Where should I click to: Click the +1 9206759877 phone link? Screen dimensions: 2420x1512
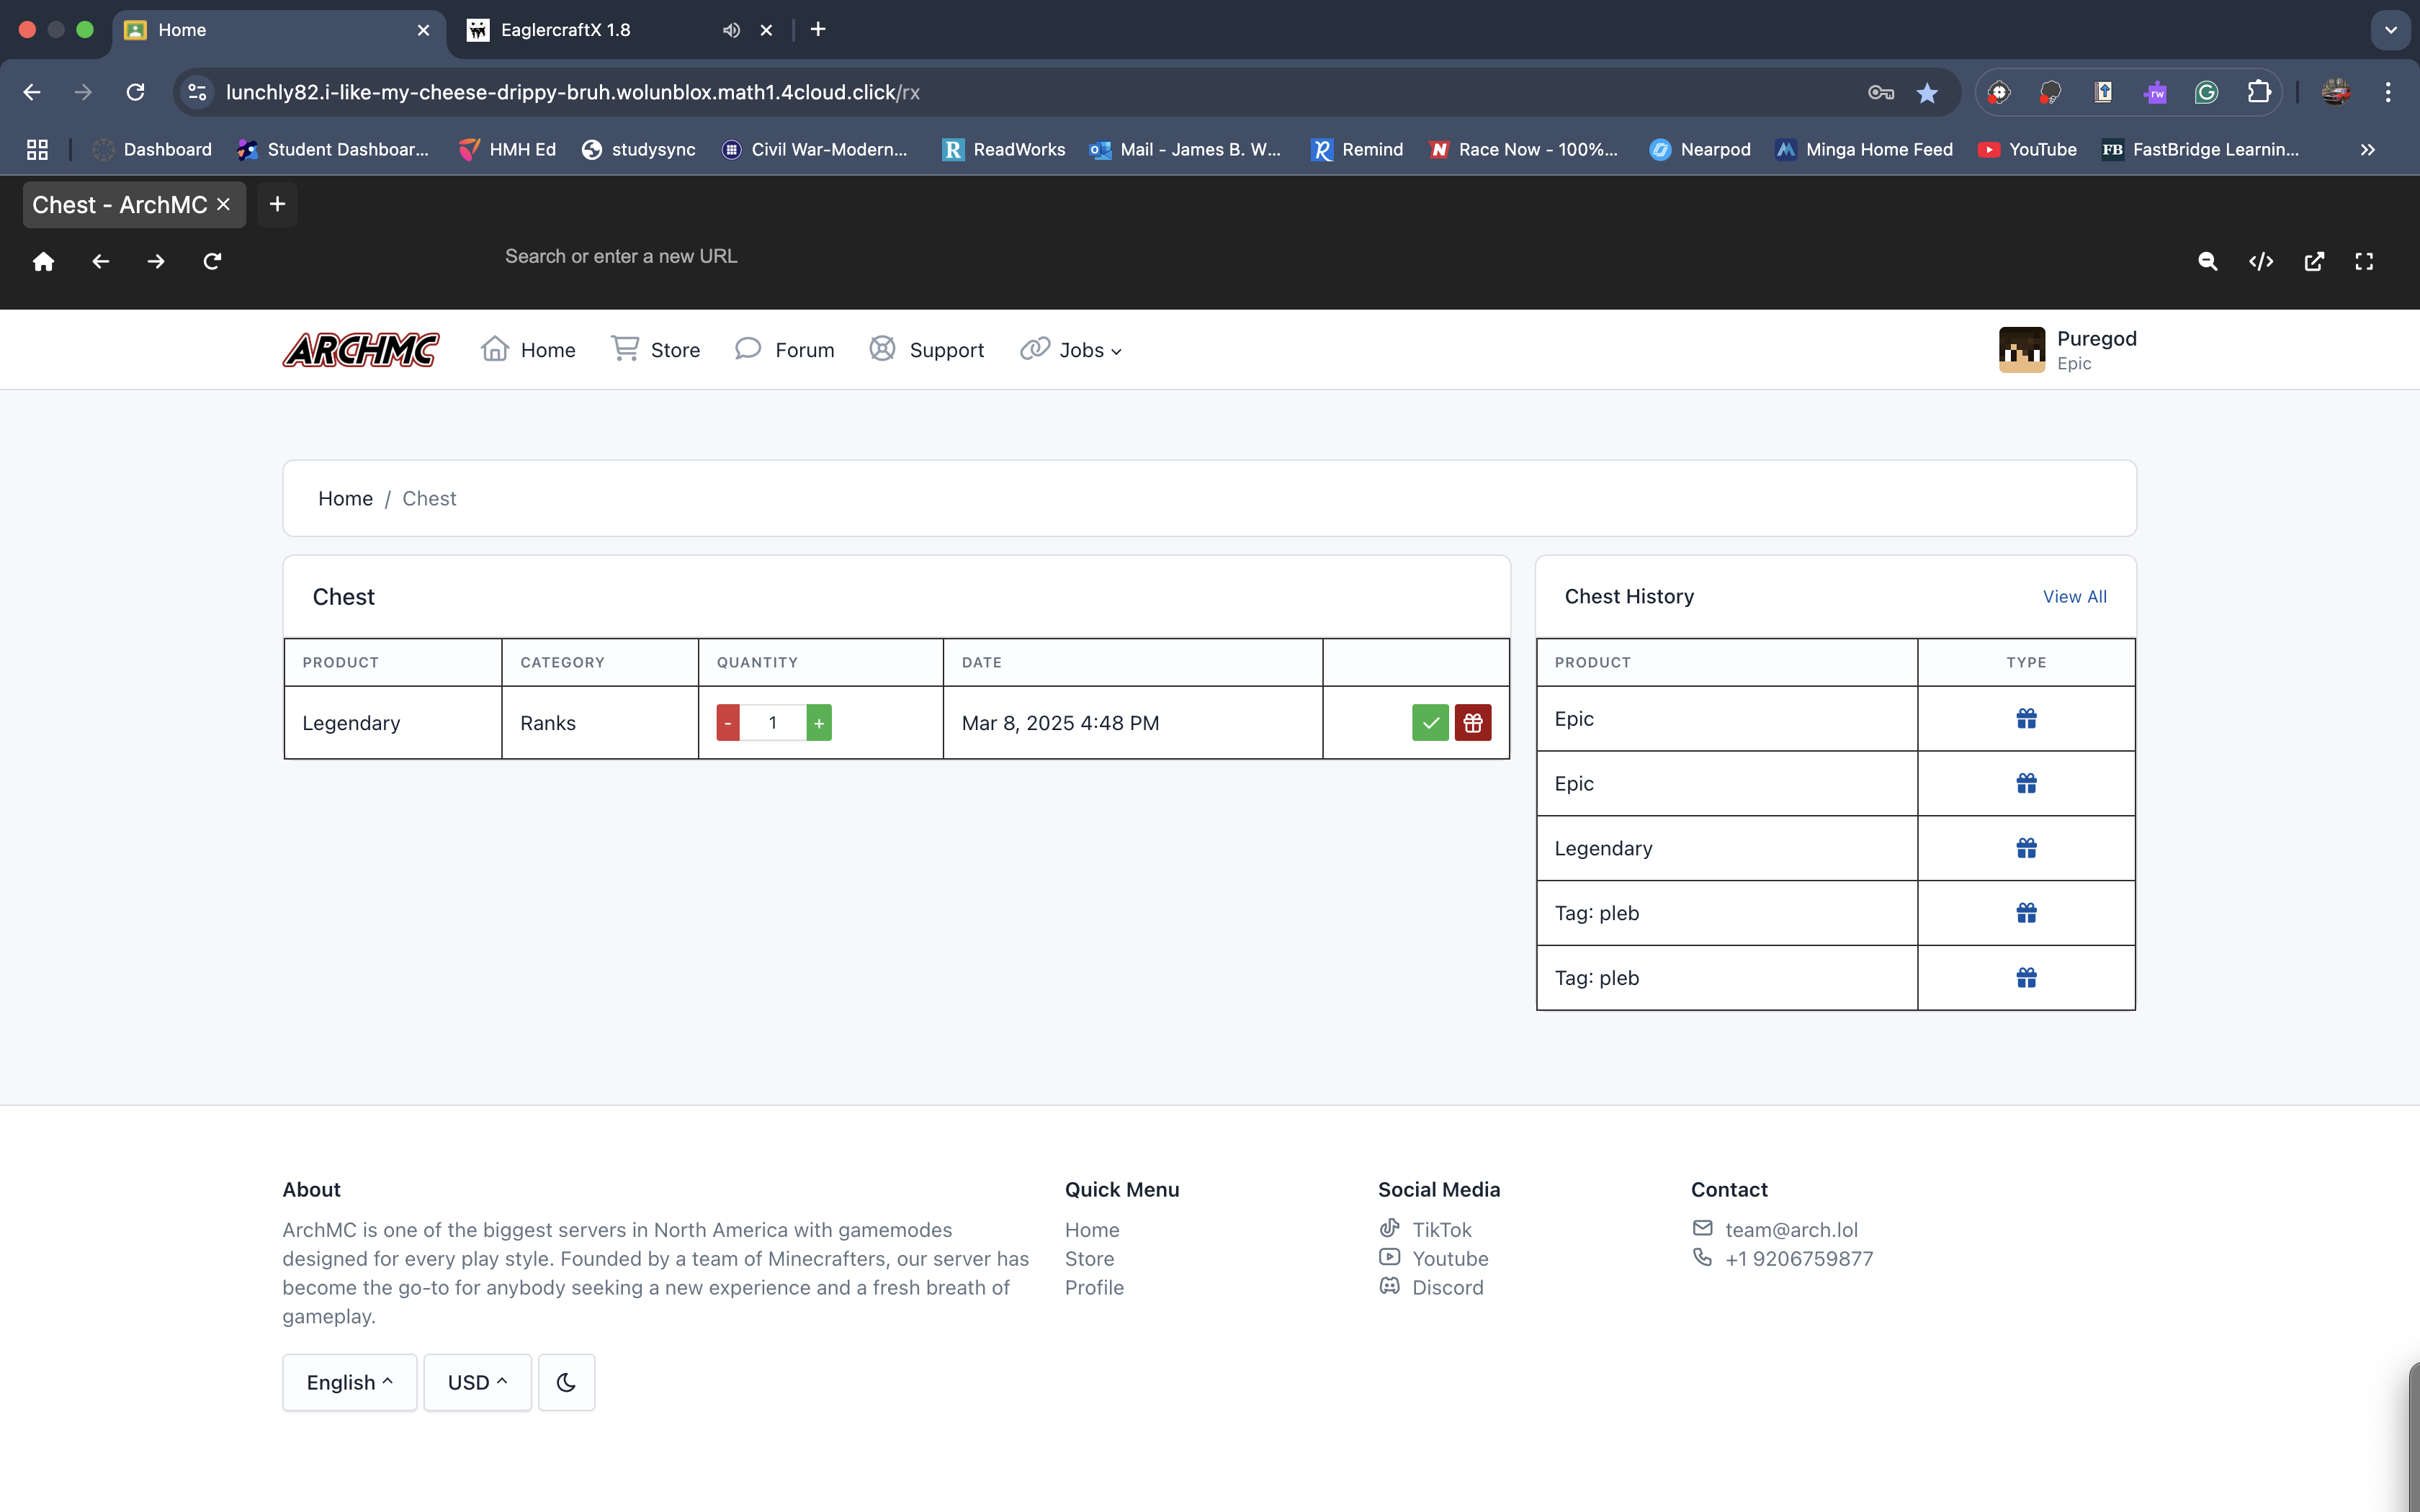(x=1783, y=1258)
